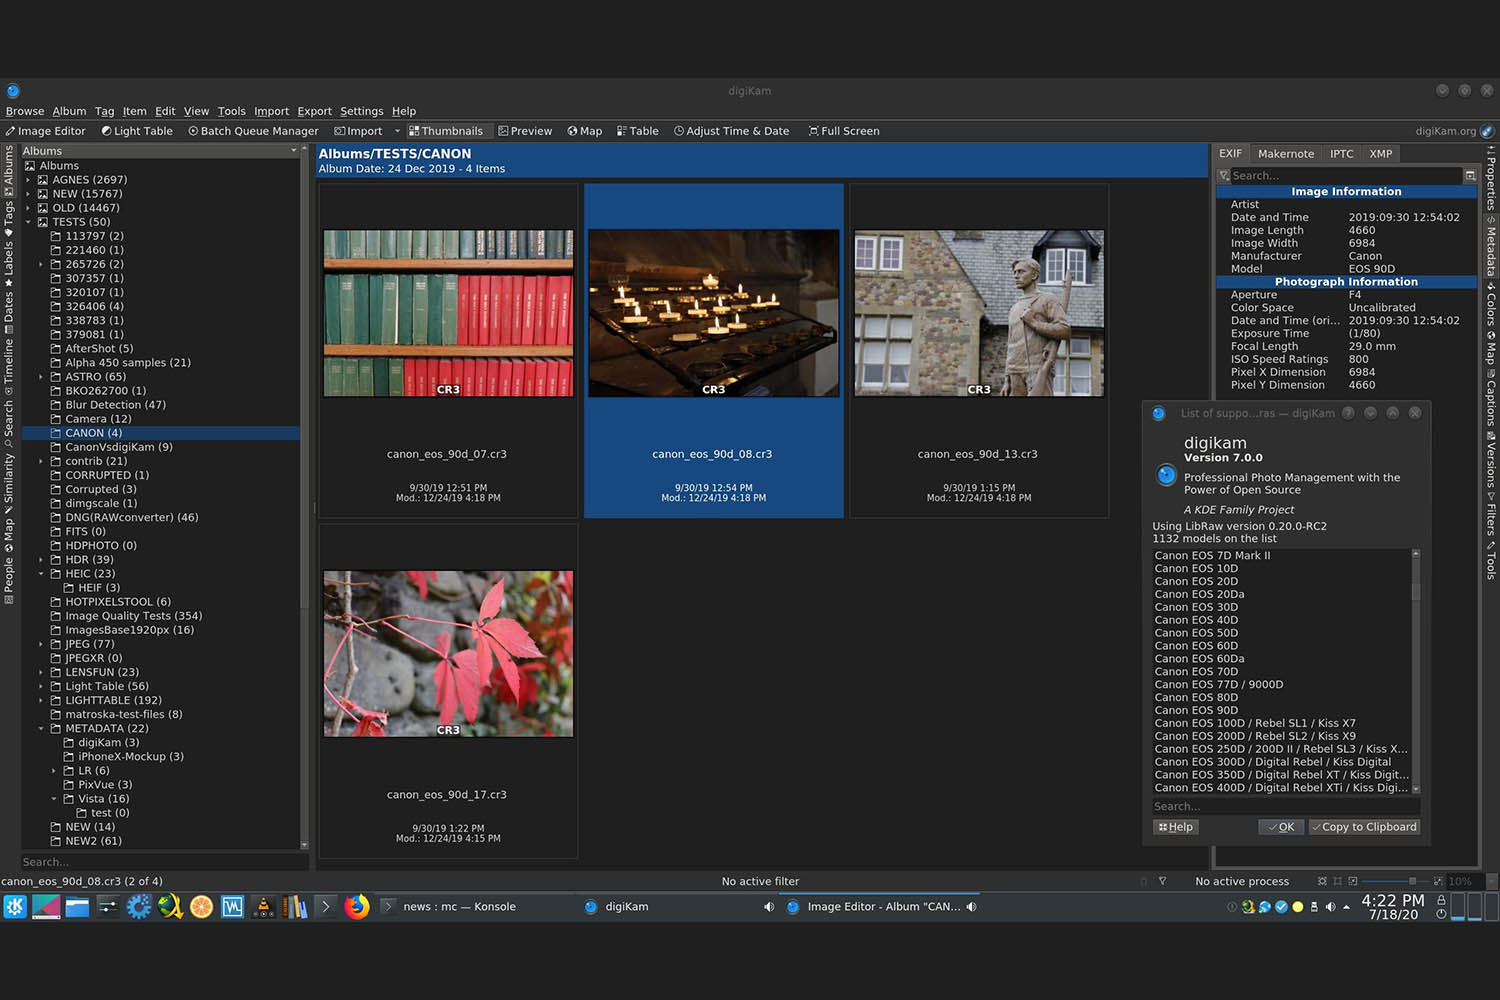This screenshot has height=1000, width=1500.
Task: Open Adjust Time & Date tool
Action: 732,131
